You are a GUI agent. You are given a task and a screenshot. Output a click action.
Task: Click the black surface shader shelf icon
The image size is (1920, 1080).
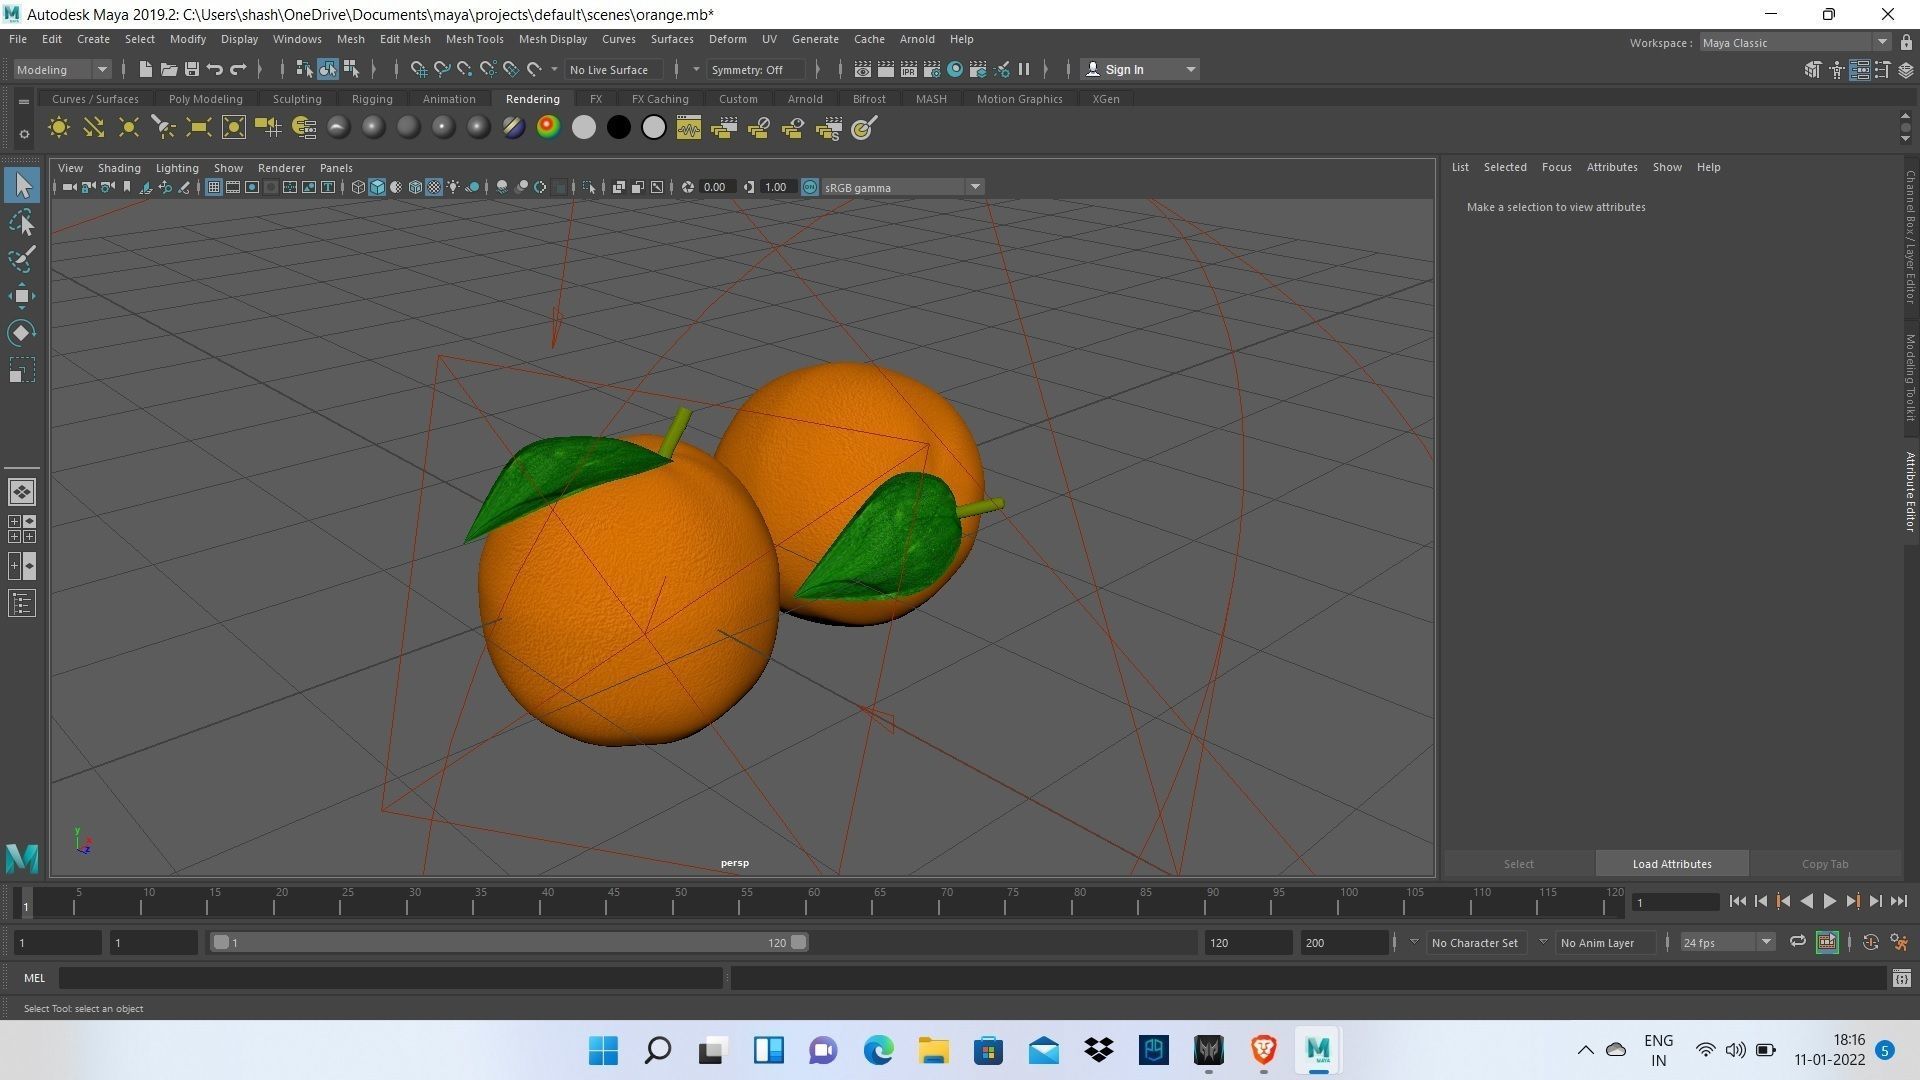(x=619, y=128)
